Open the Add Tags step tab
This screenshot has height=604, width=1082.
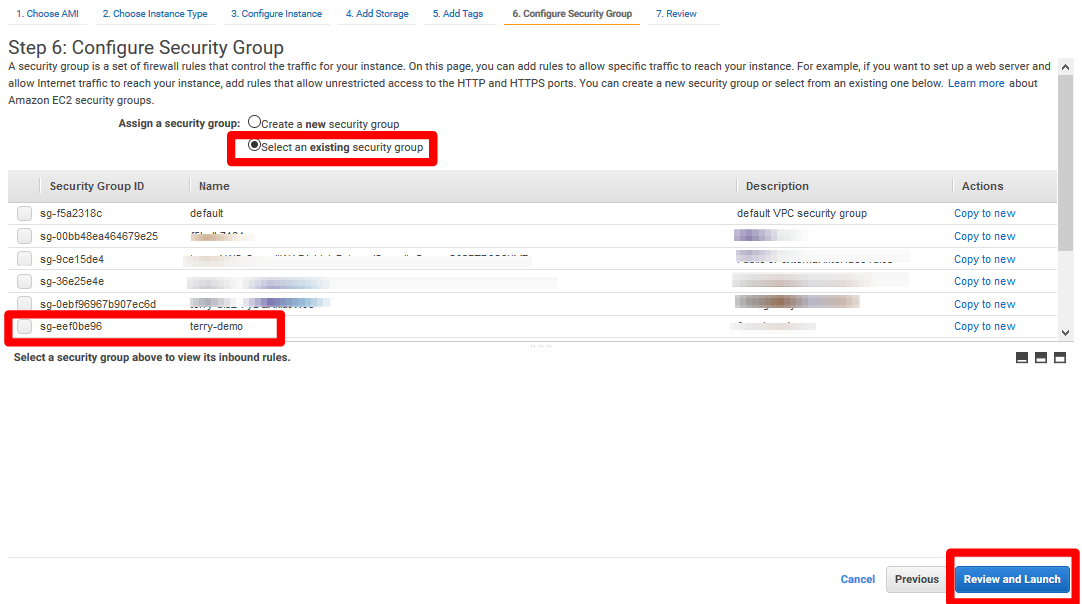point(458,14)
